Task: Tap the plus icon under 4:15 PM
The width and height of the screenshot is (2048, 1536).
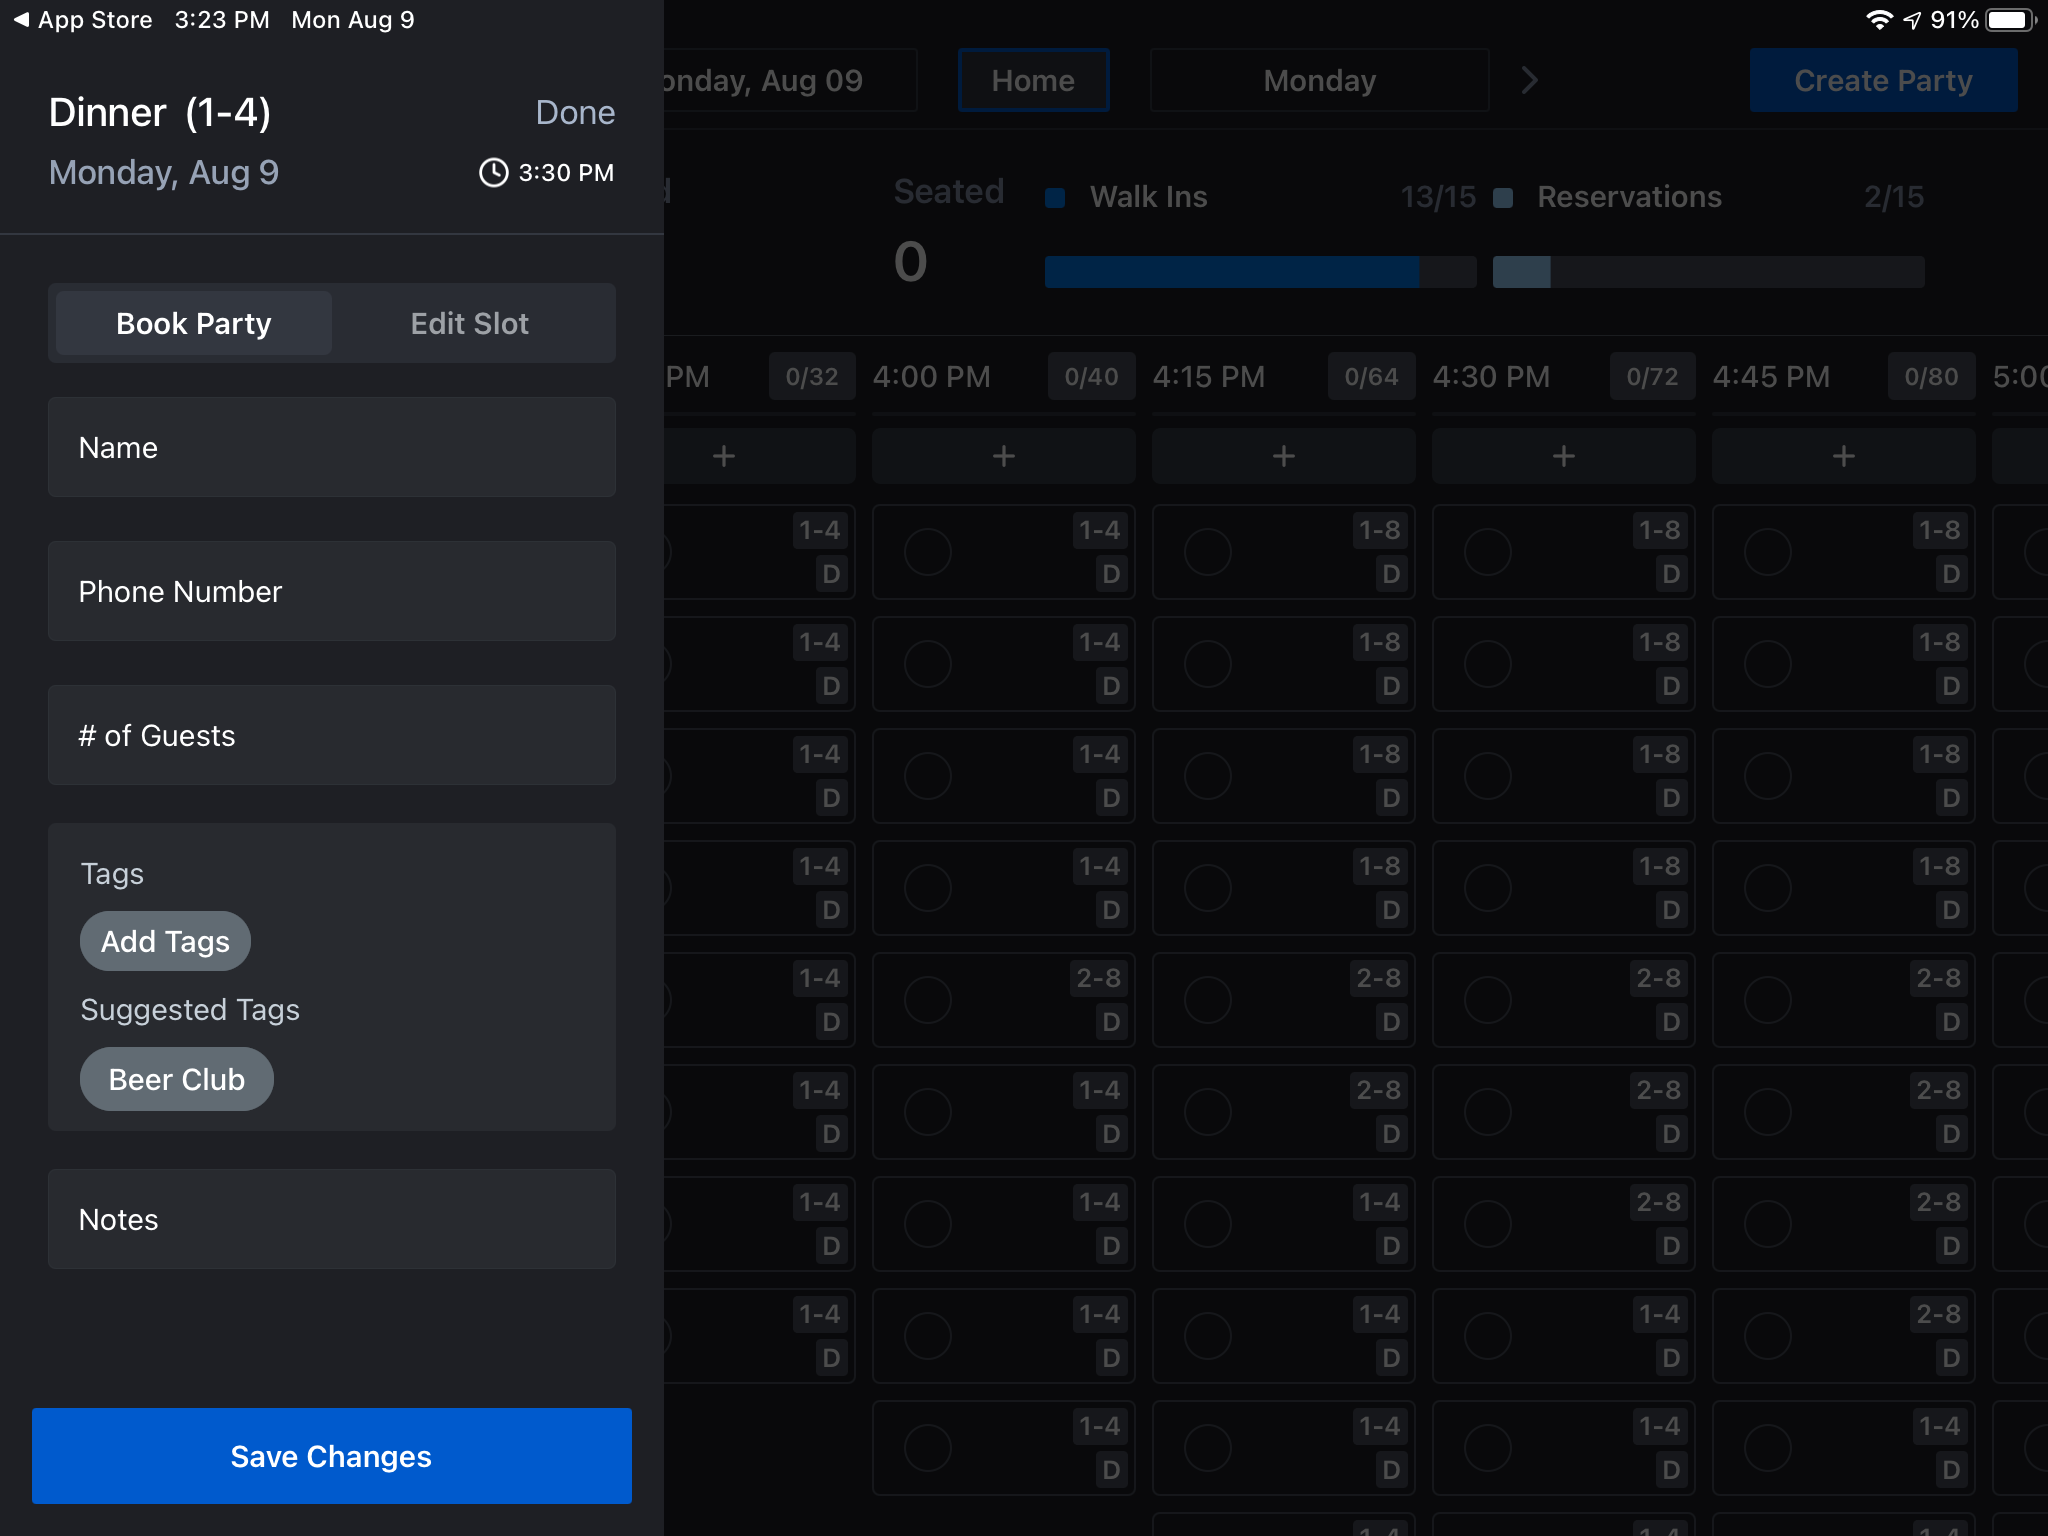Action: (x=1284, y=456)
